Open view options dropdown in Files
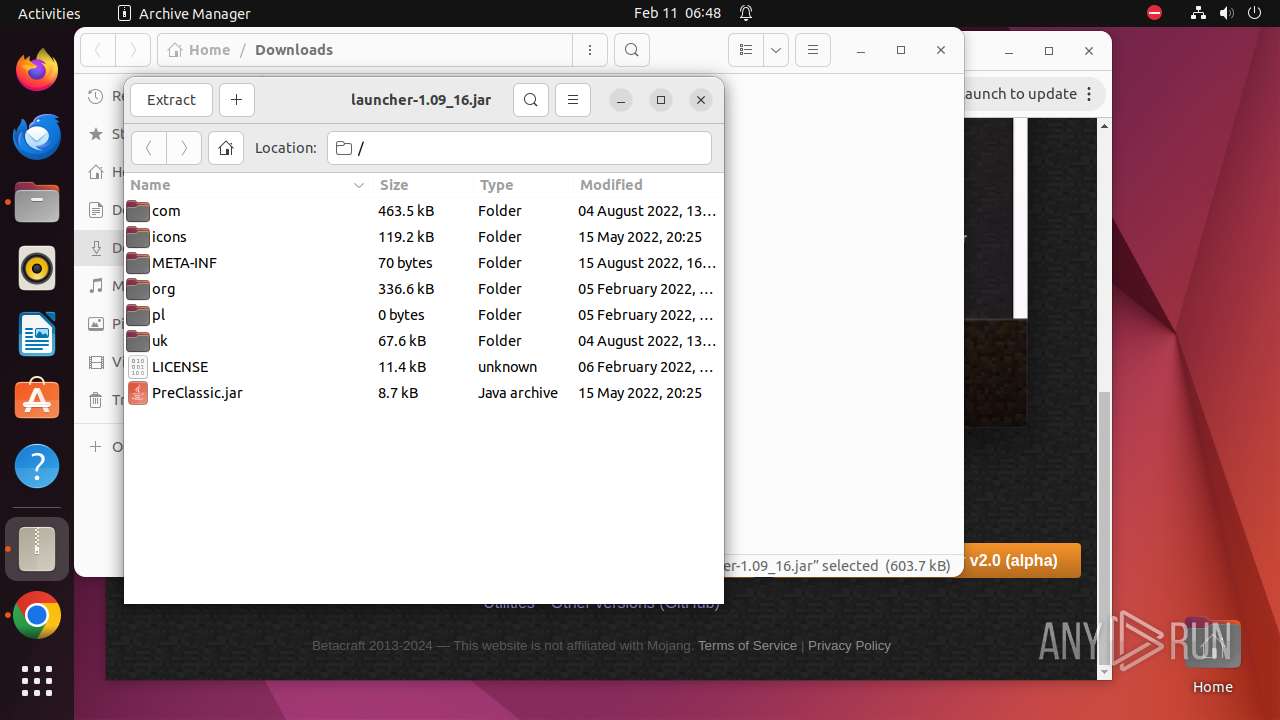1280x720 pixels. (x=776, y=50)
